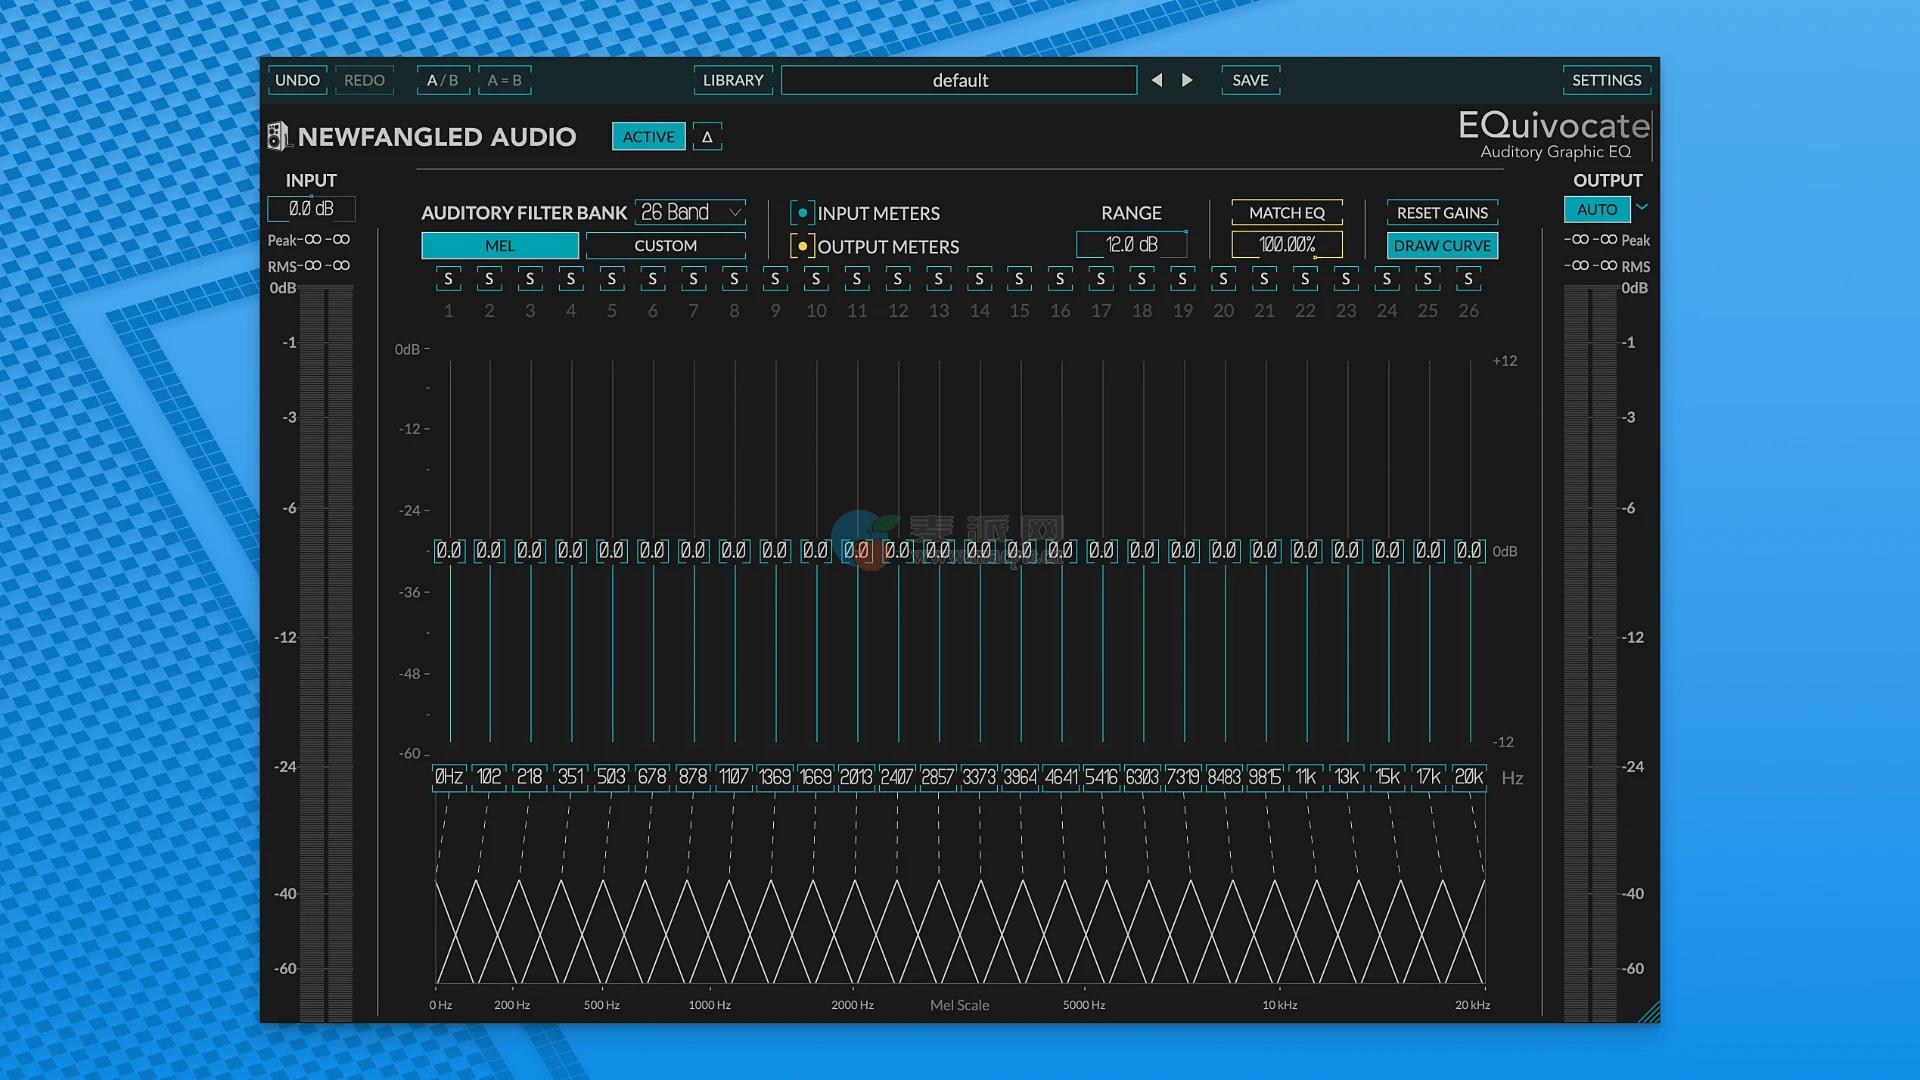Viewport: 1920px width, 1080px height.
Task: Toggle the Active bypass button
Action: click(x=648, y=137)
